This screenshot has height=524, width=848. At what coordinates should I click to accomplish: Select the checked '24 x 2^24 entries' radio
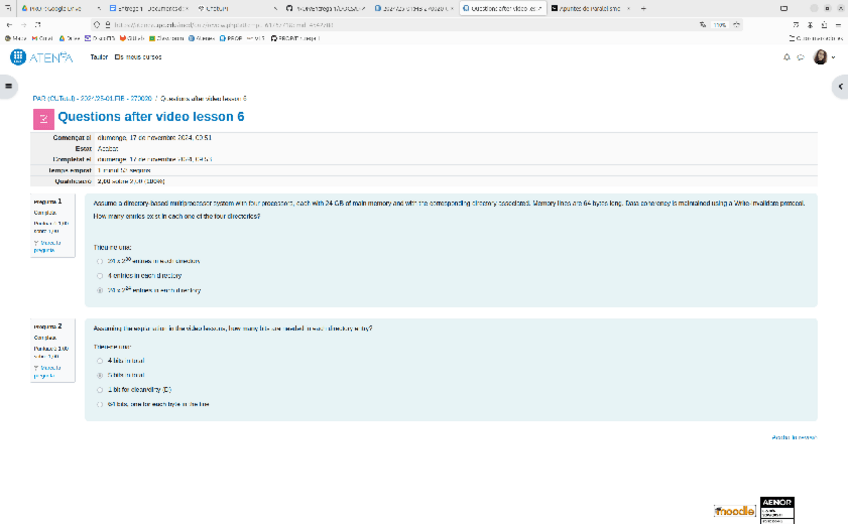(100, 290)
